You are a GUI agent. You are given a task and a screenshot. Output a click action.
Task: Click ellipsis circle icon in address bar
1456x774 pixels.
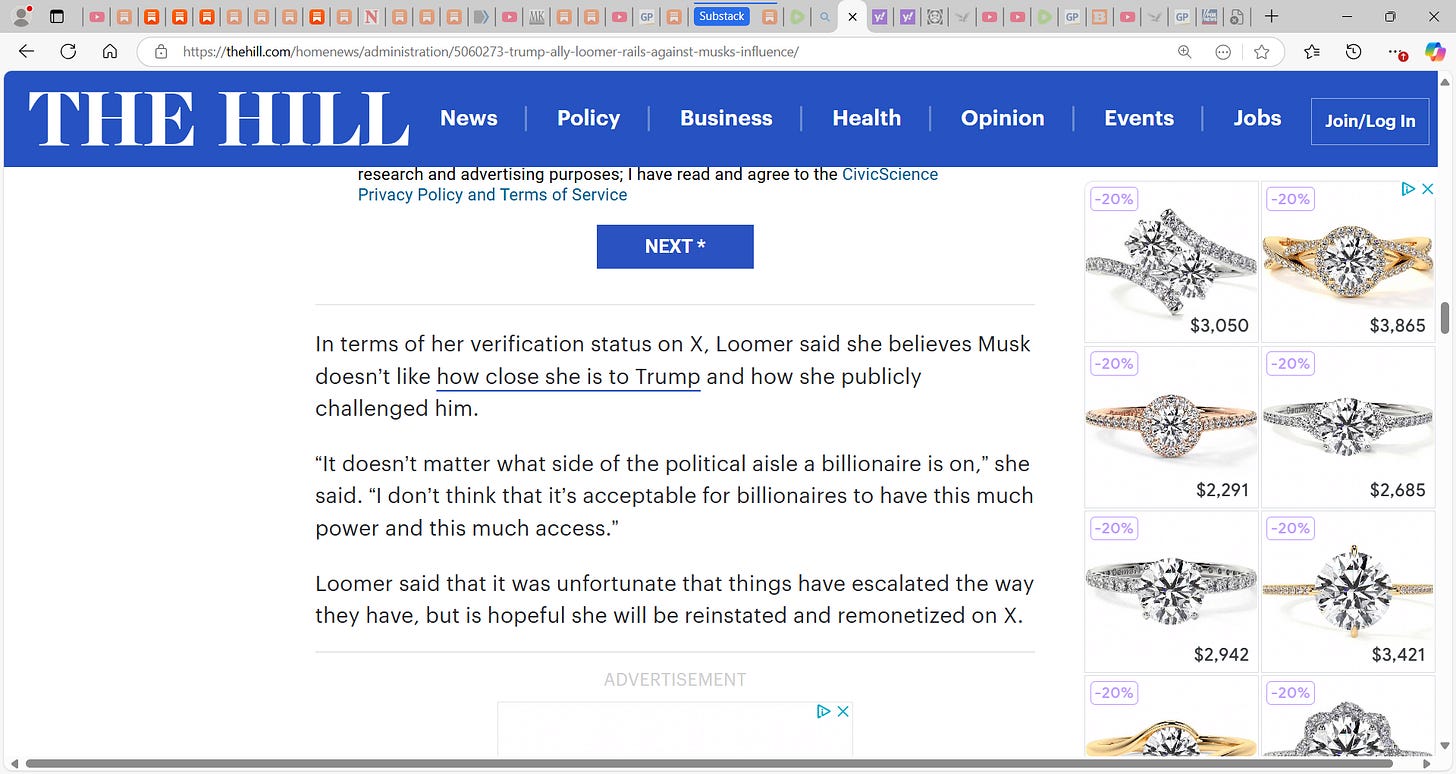tap(1222, 52)
